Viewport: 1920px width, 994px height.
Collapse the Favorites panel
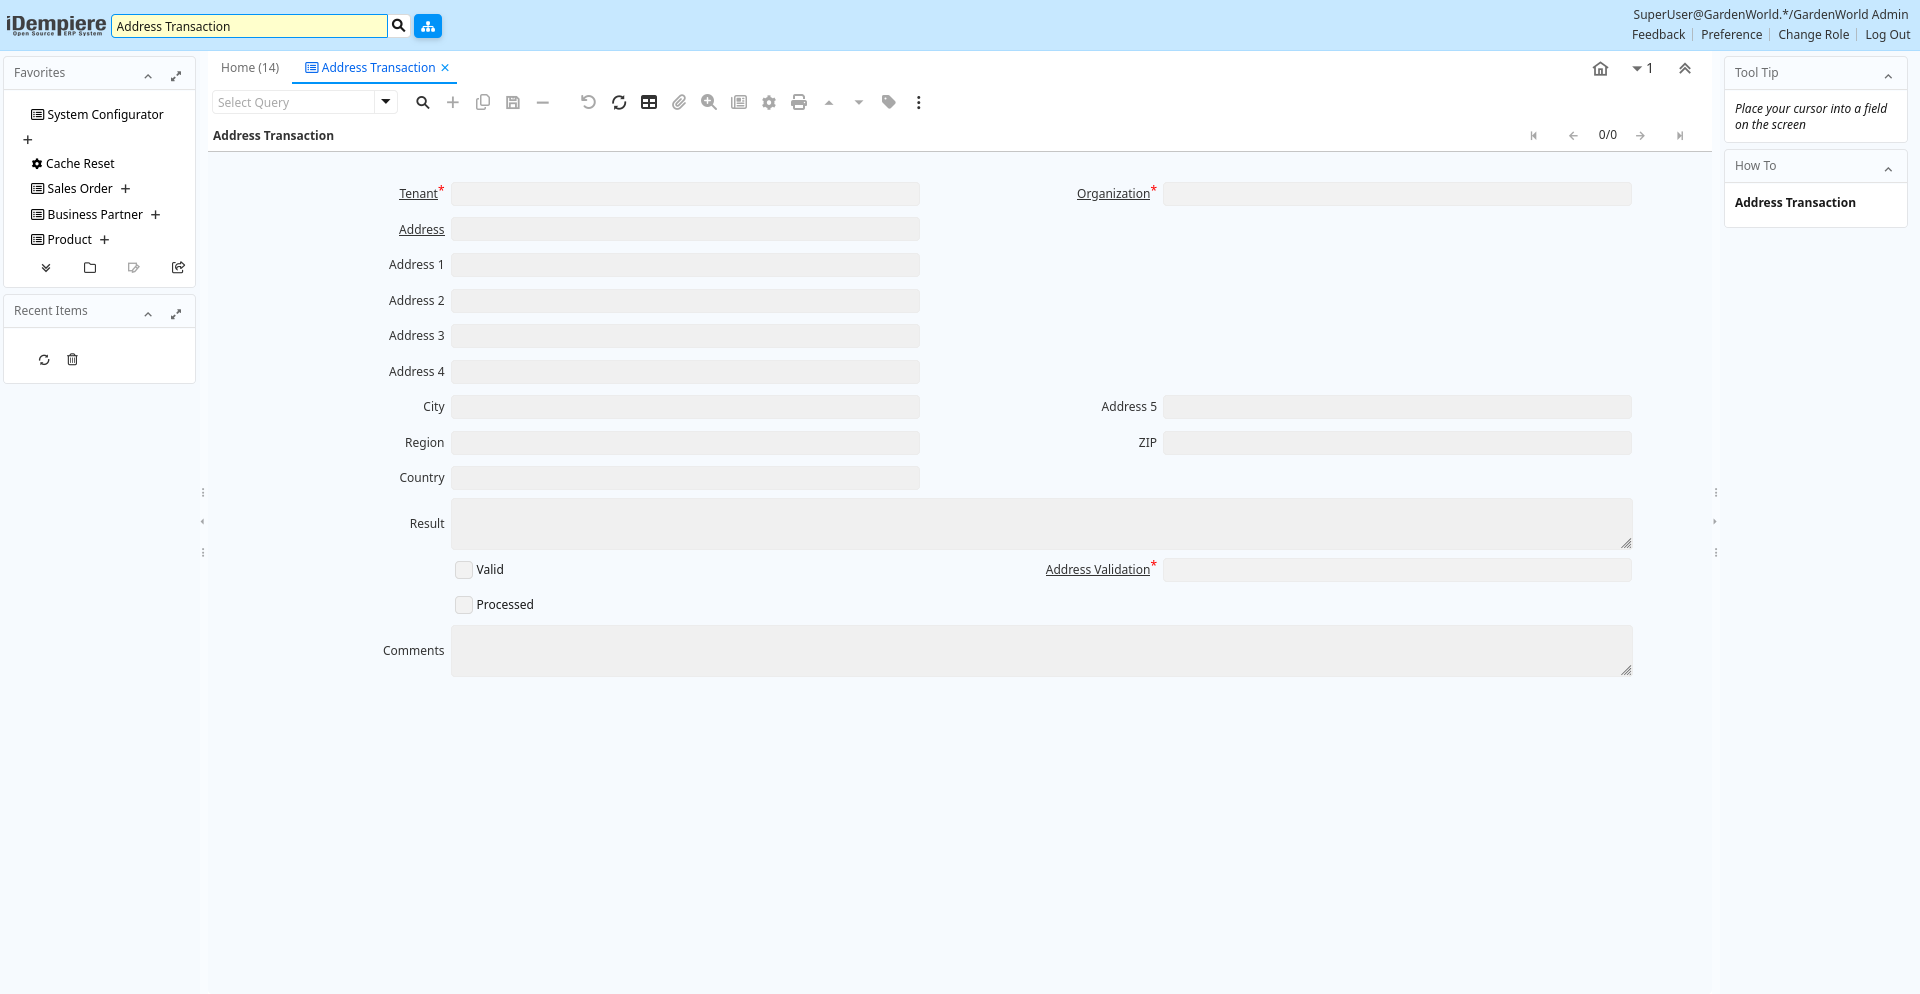pos(148,75)
